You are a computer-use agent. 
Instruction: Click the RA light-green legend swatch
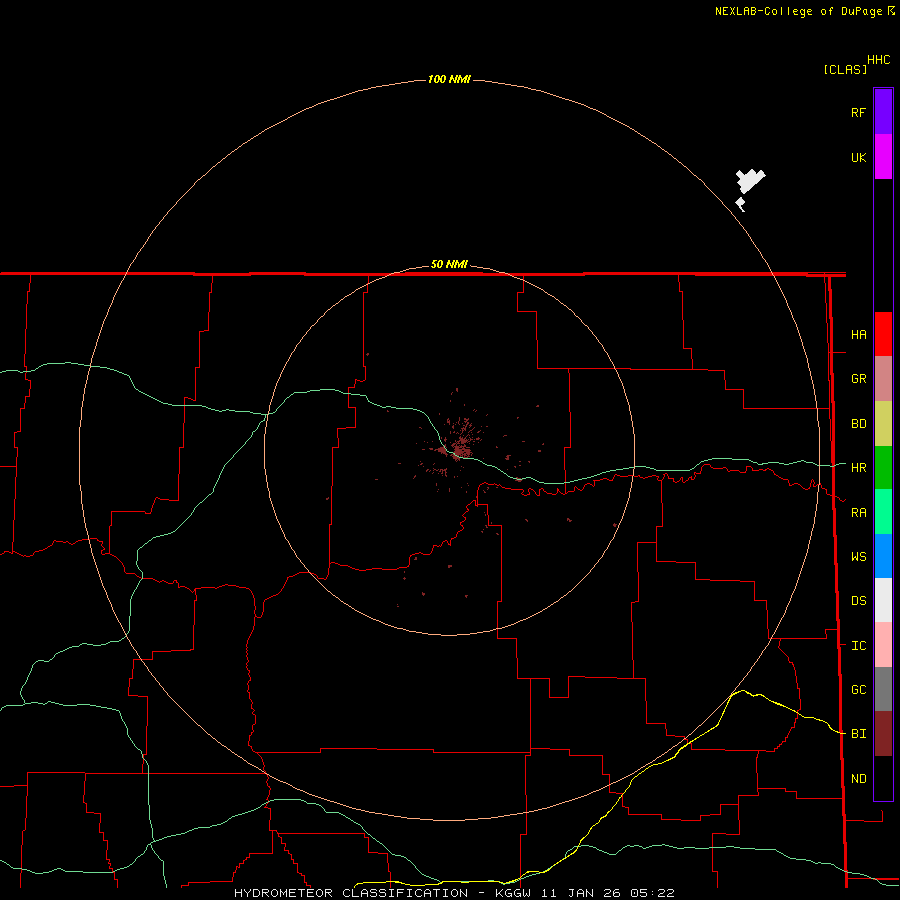pyautogui.click(x=883, y=512)
